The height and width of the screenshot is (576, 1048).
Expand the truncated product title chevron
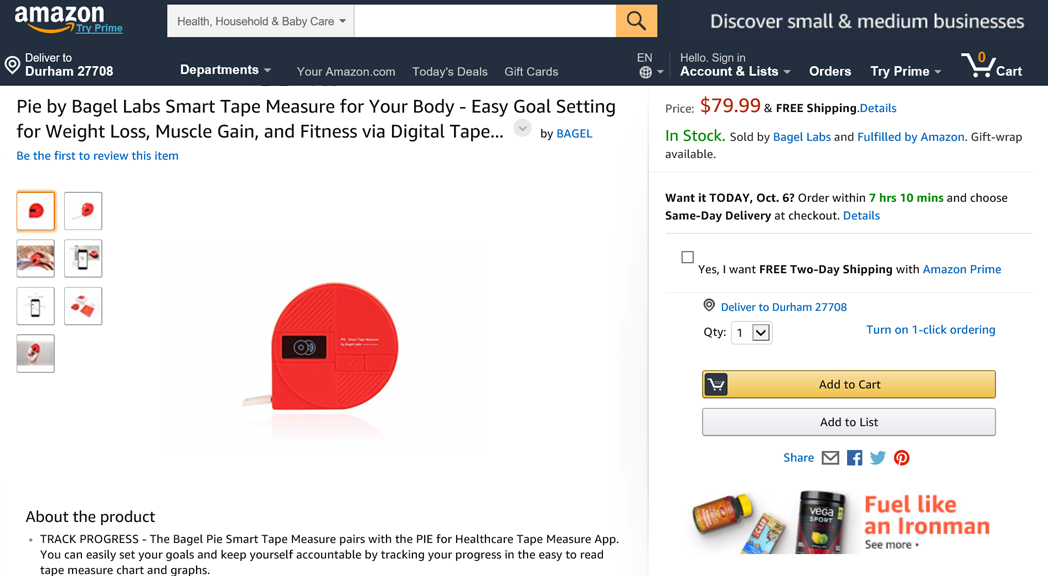[522, 128]
